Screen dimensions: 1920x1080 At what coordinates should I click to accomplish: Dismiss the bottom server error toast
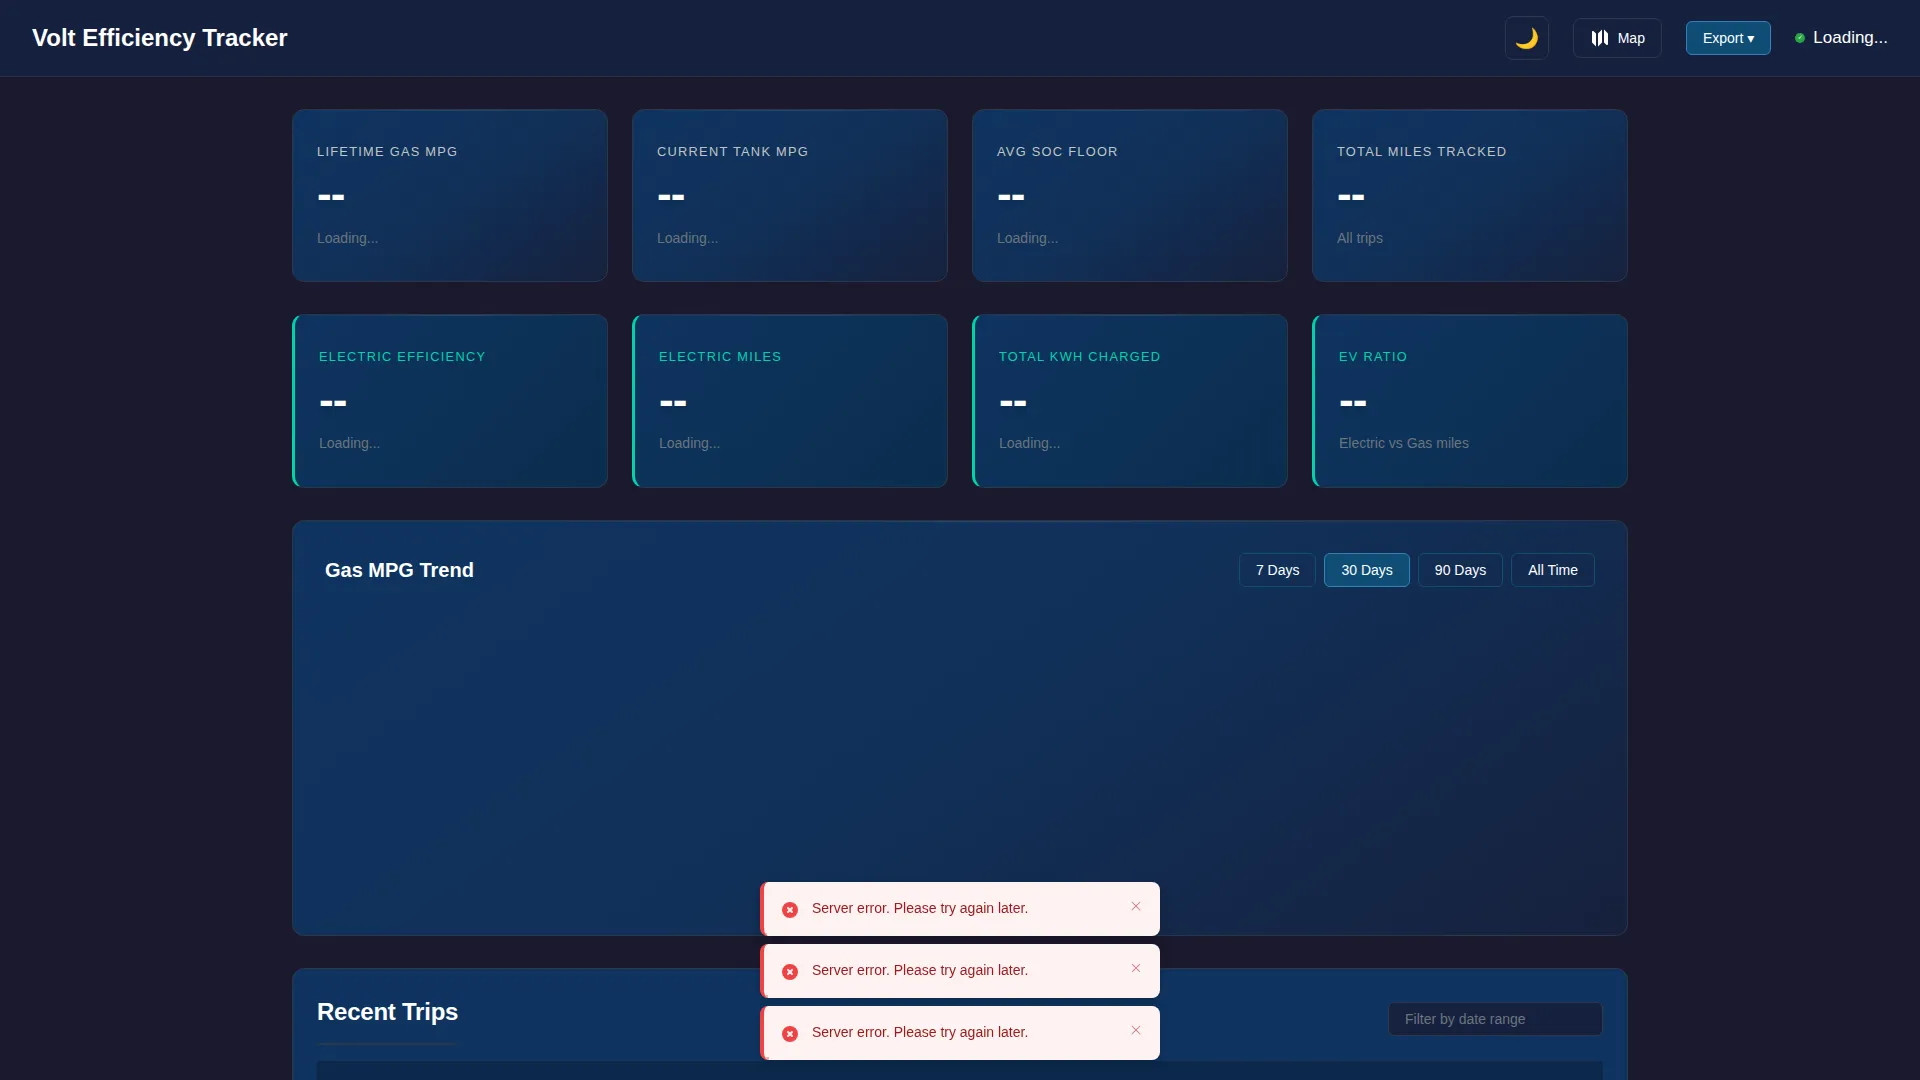1136,1030
